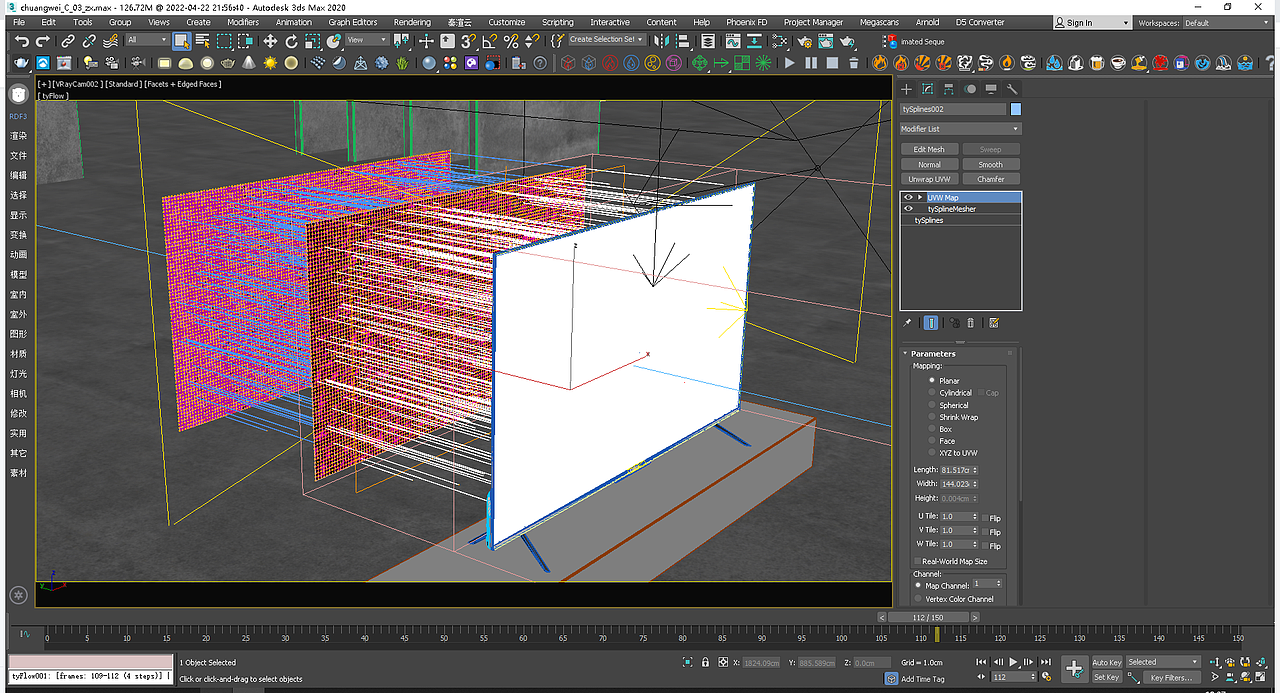The width and height of the screenshot is (1280, 693).
Task: Click the Key Filters button
Action: coord(1170,677)
